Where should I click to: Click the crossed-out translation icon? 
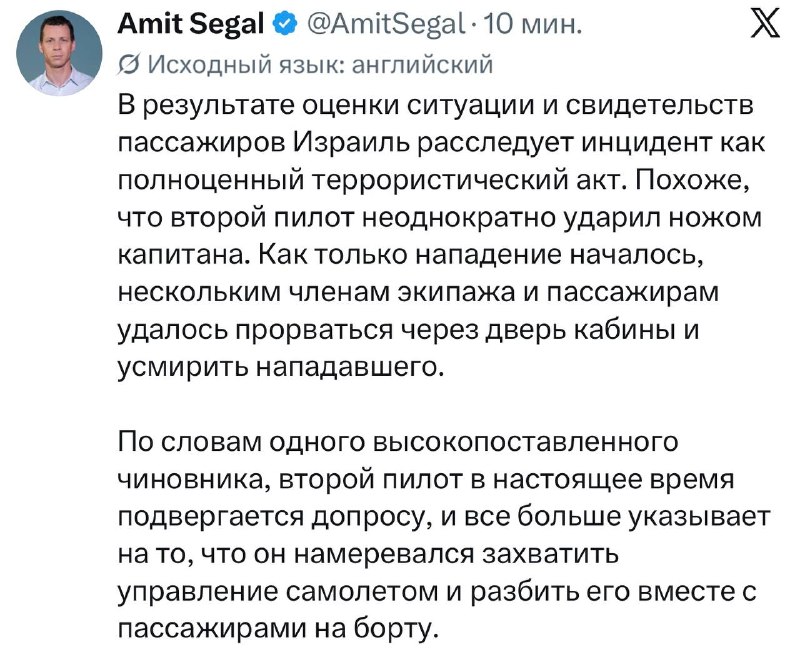(128, 66)
